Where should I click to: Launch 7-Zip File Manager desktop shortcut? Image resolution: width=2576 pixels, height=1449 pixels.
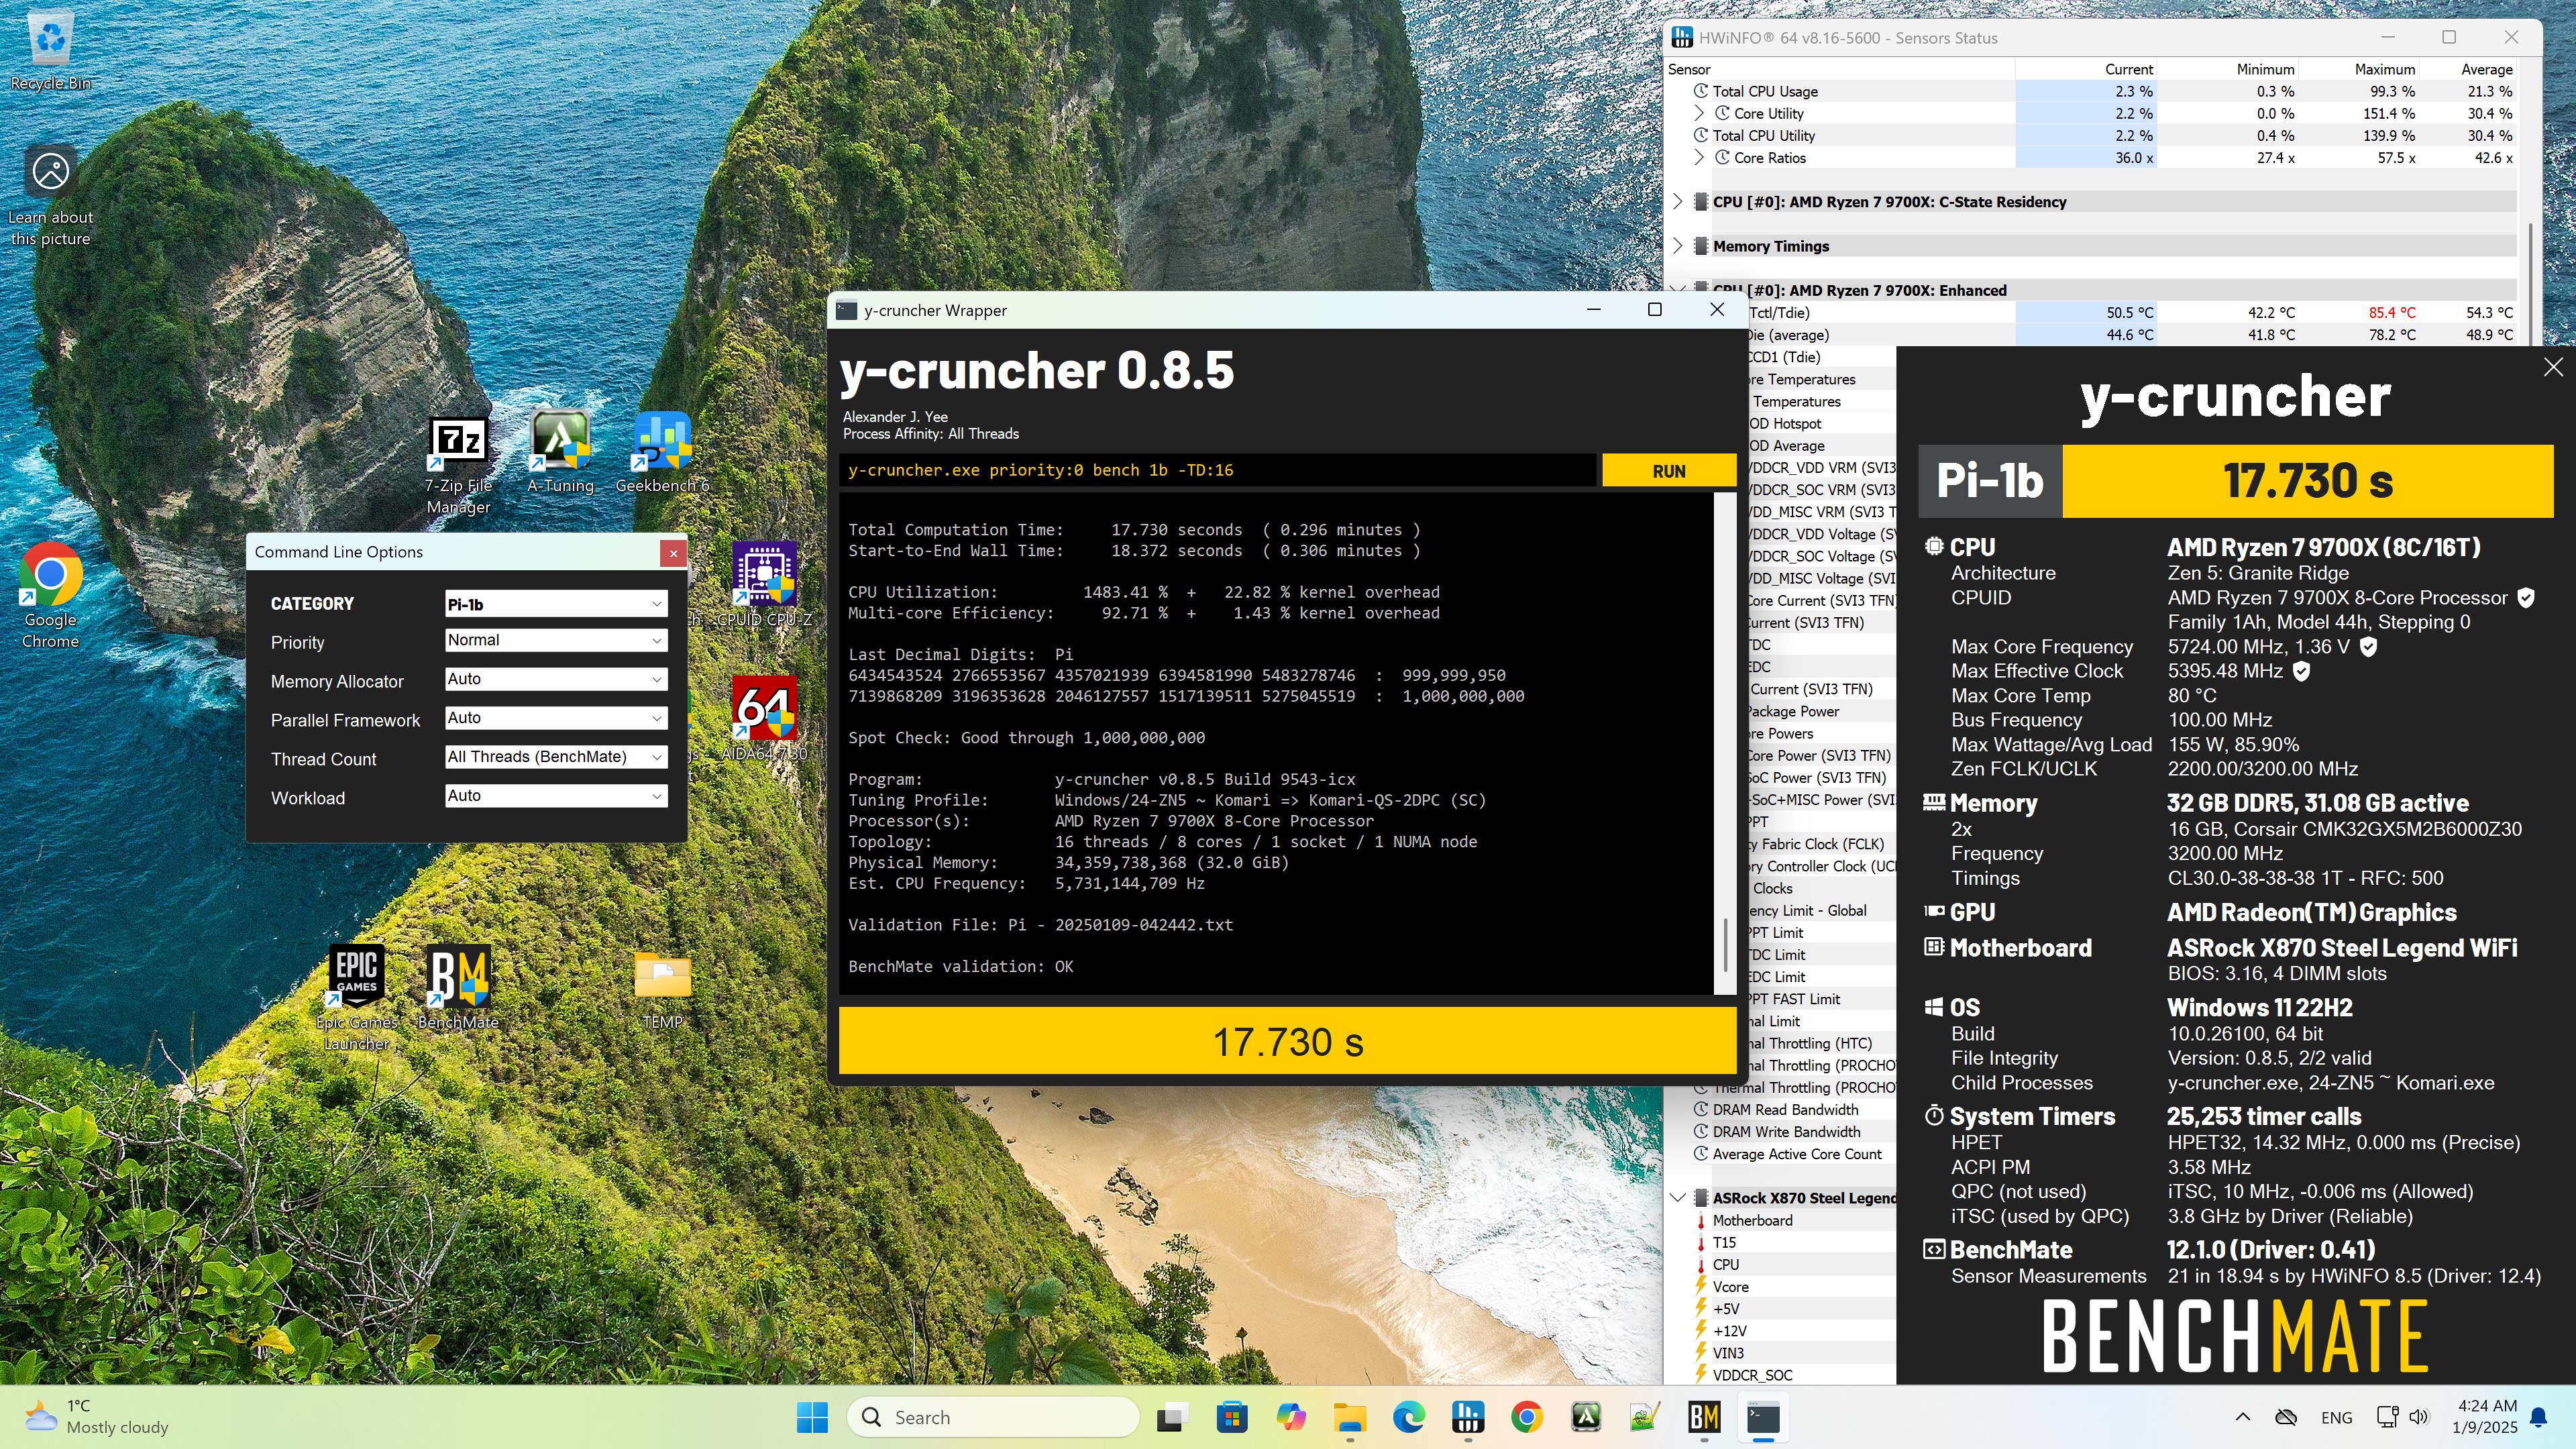(x=458, y=465)
